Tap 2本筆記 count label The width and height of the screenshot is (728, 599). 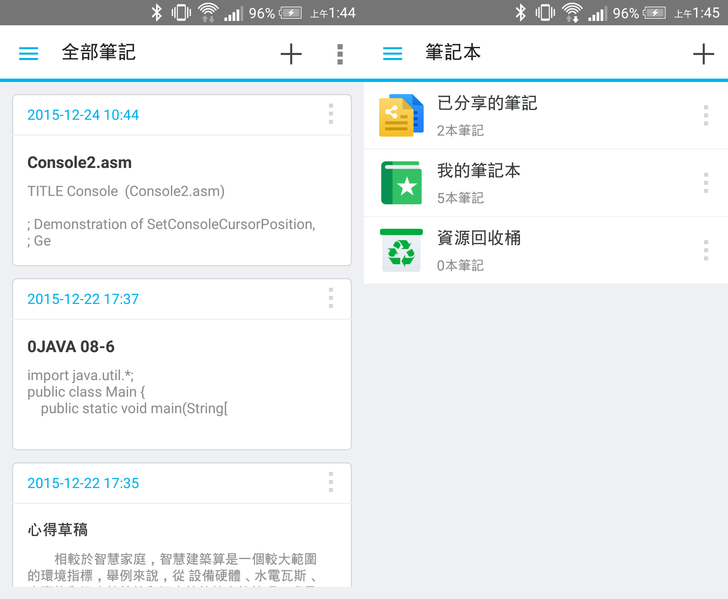tap(460, 130)
